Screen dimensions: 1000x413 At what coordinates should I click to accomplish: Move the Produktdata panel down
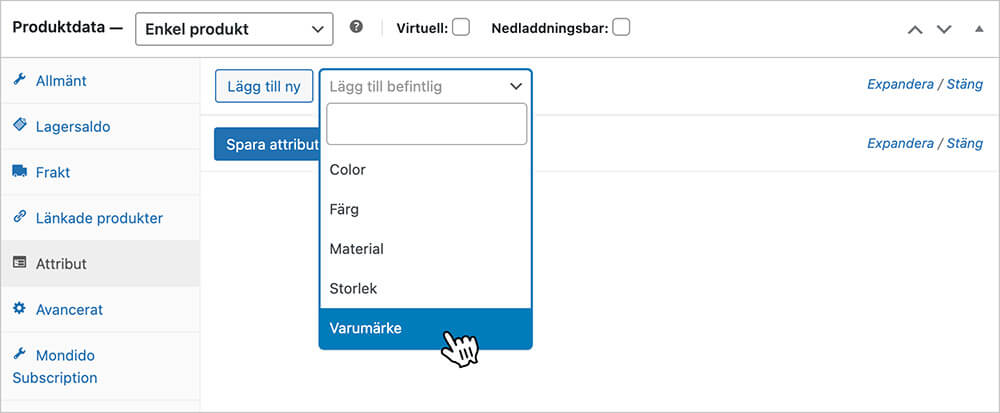(x=944, y=29)
